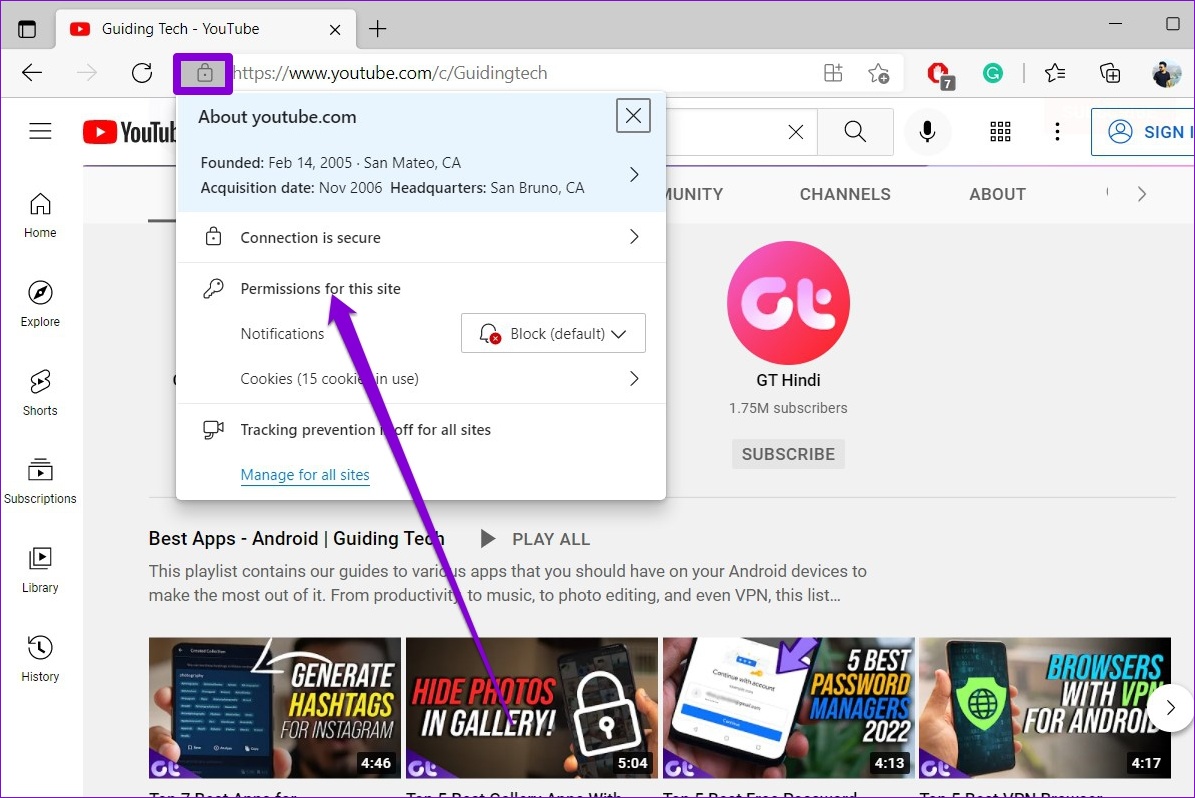Open the YouTube apps grid

1000,132
